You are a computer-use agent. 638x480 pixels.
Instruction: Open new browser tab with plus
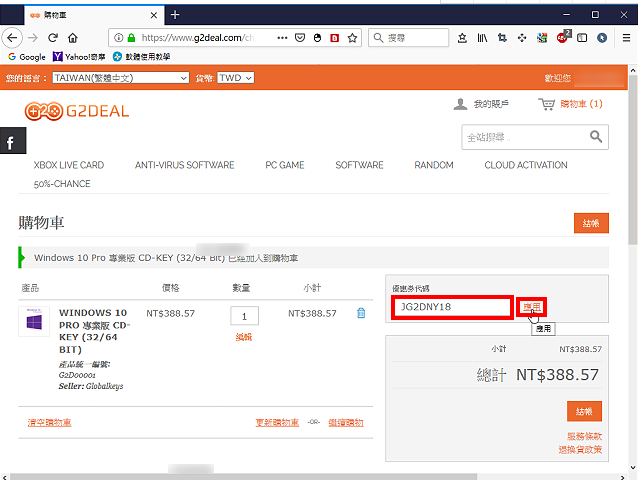point(175,15)
